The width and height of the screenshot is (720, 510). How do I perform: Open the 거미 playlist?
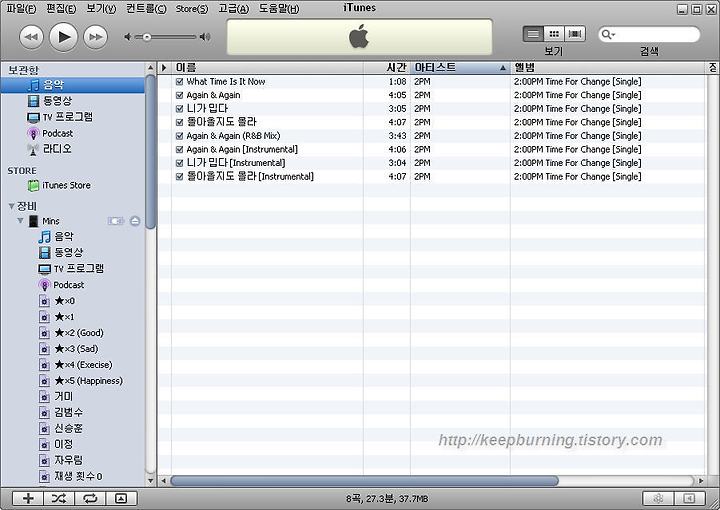56,396
